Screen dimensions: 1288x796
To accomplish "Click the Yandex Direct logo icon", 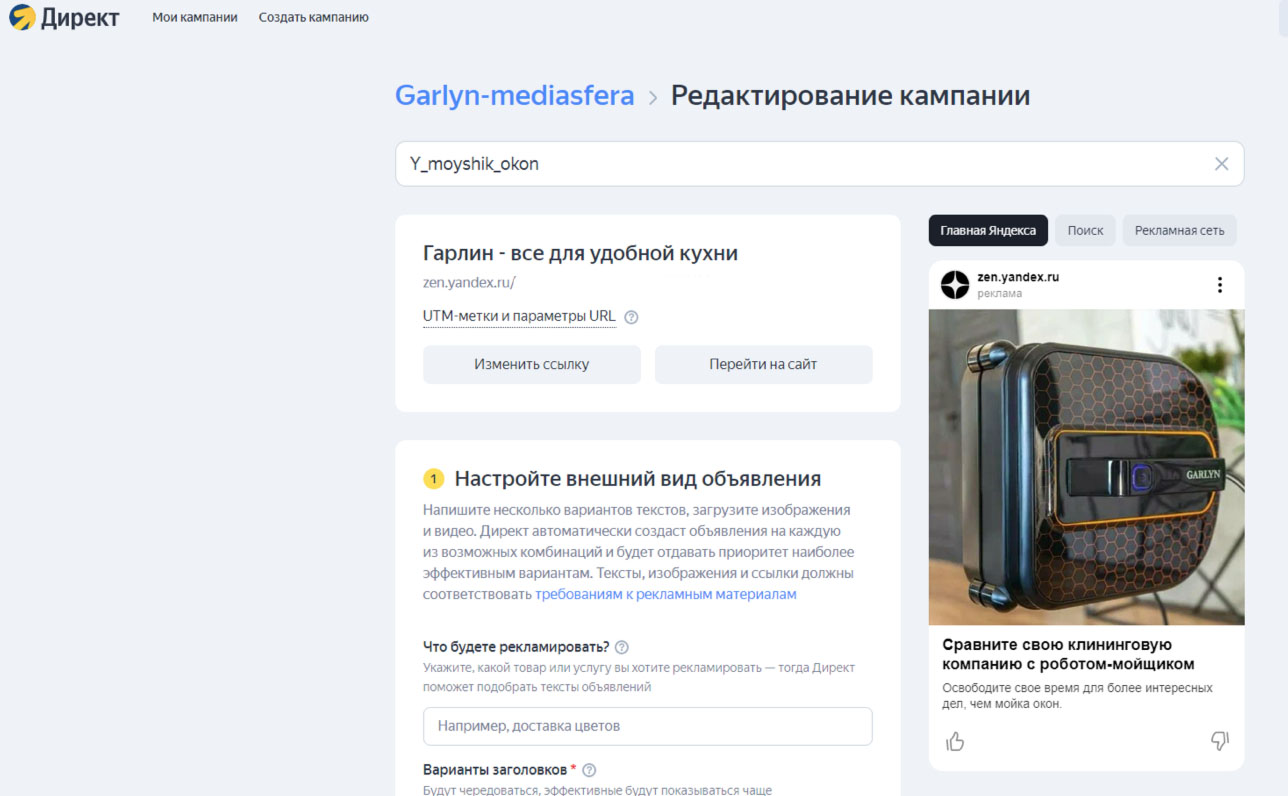I will click(x=22, y=17).
